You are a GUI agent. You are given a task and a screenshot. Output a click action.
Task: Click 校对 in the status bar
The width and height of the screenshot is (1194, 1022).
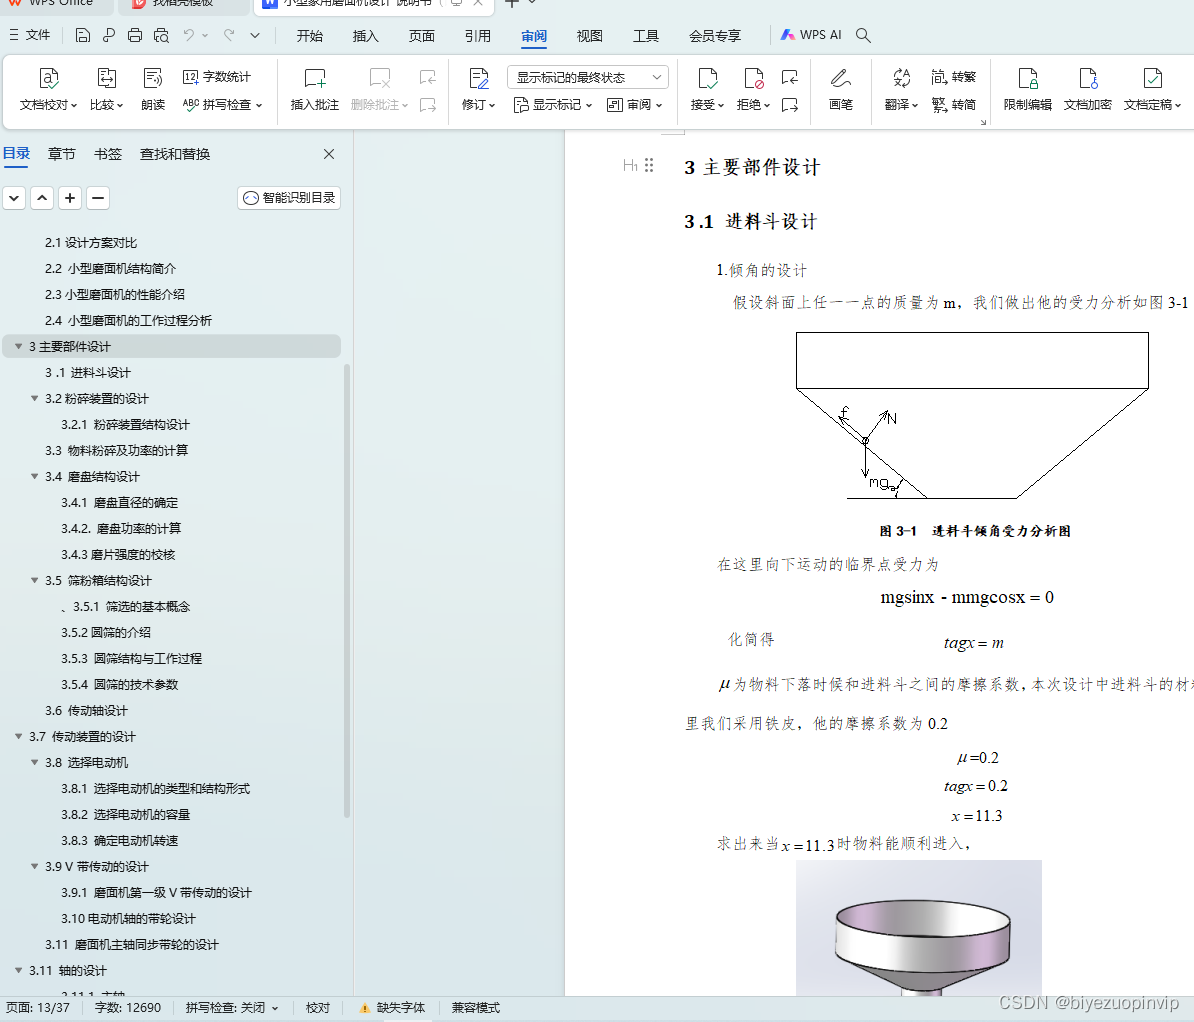[x=318, y=1008]
